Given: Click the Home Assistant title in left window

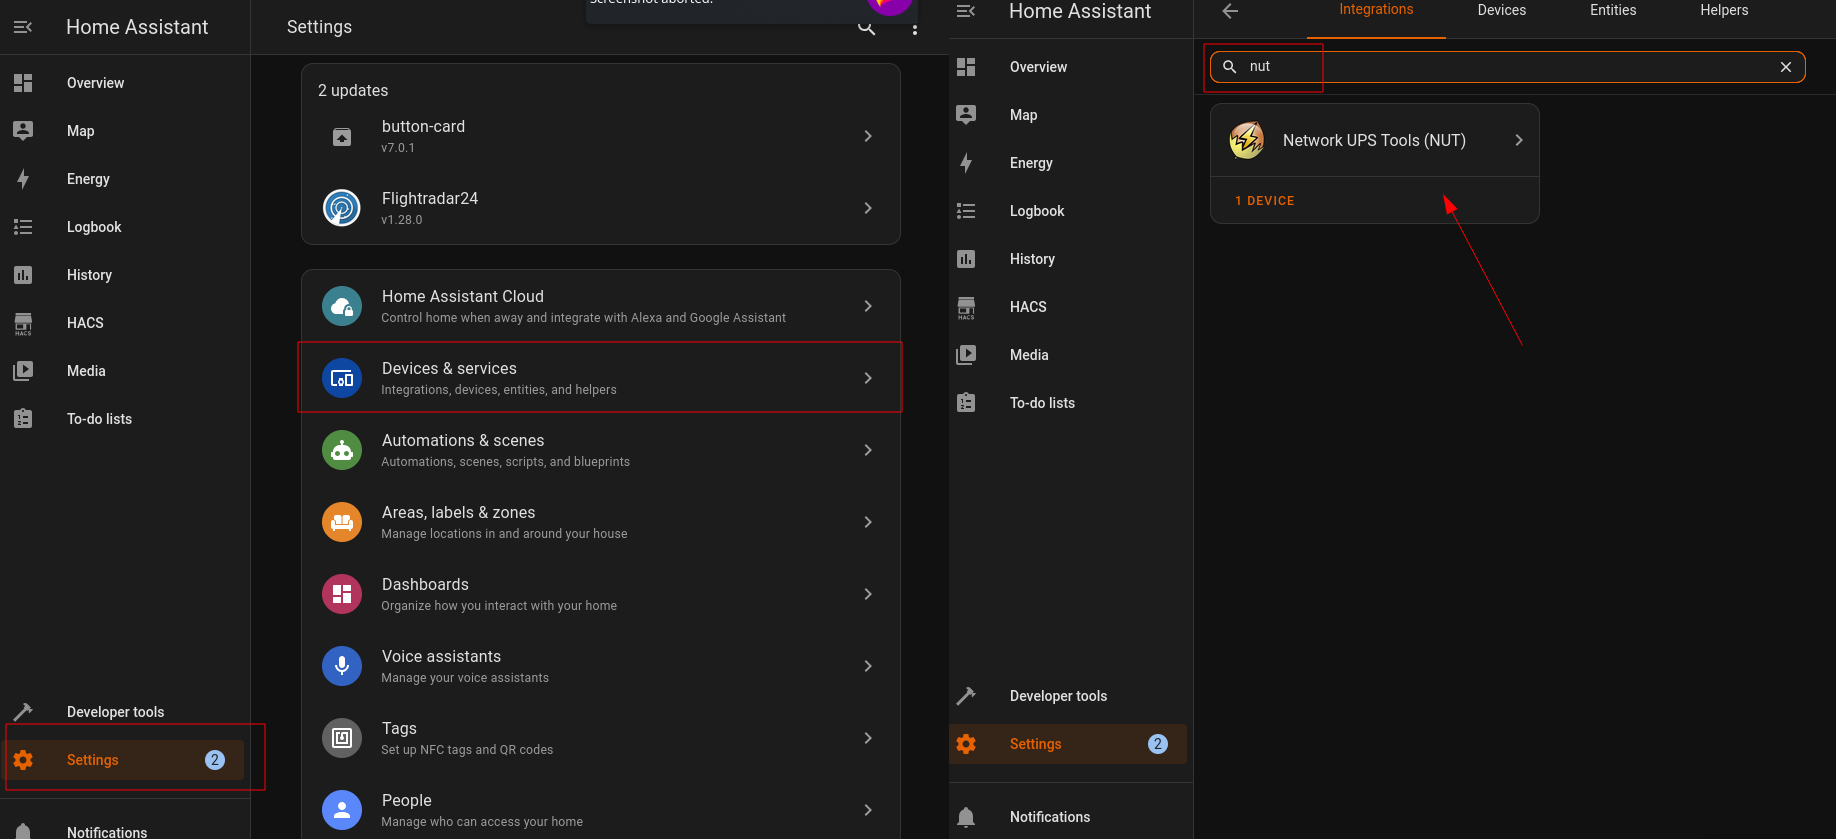Looking at the screenshot, I should tap(137, 27).
